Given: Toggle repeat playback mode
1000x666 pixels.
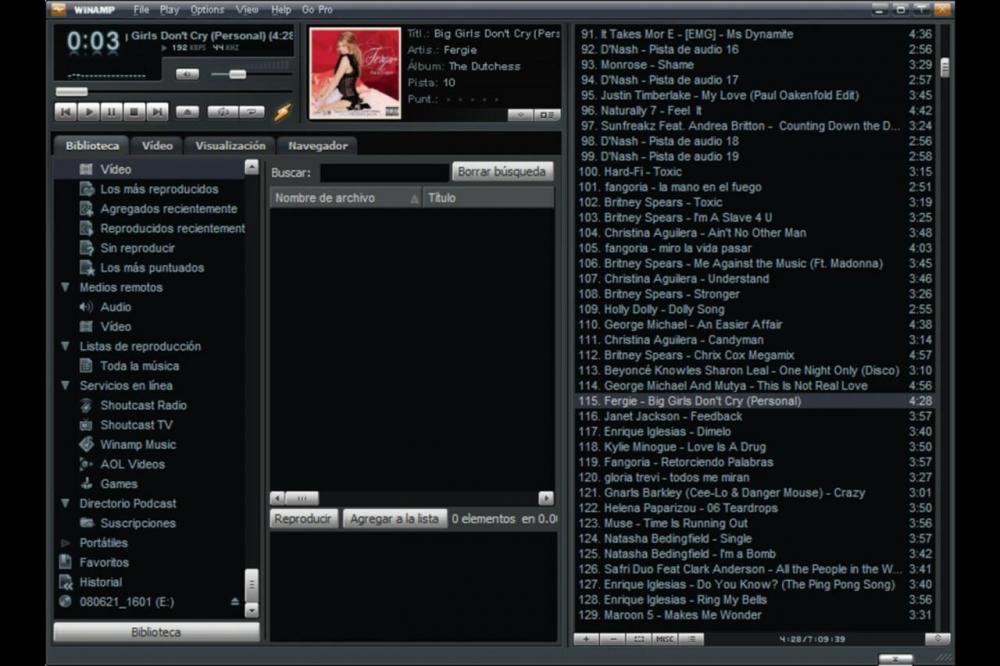Looking at the screenshot, I should pyautogui.click(x=251, y=112).
